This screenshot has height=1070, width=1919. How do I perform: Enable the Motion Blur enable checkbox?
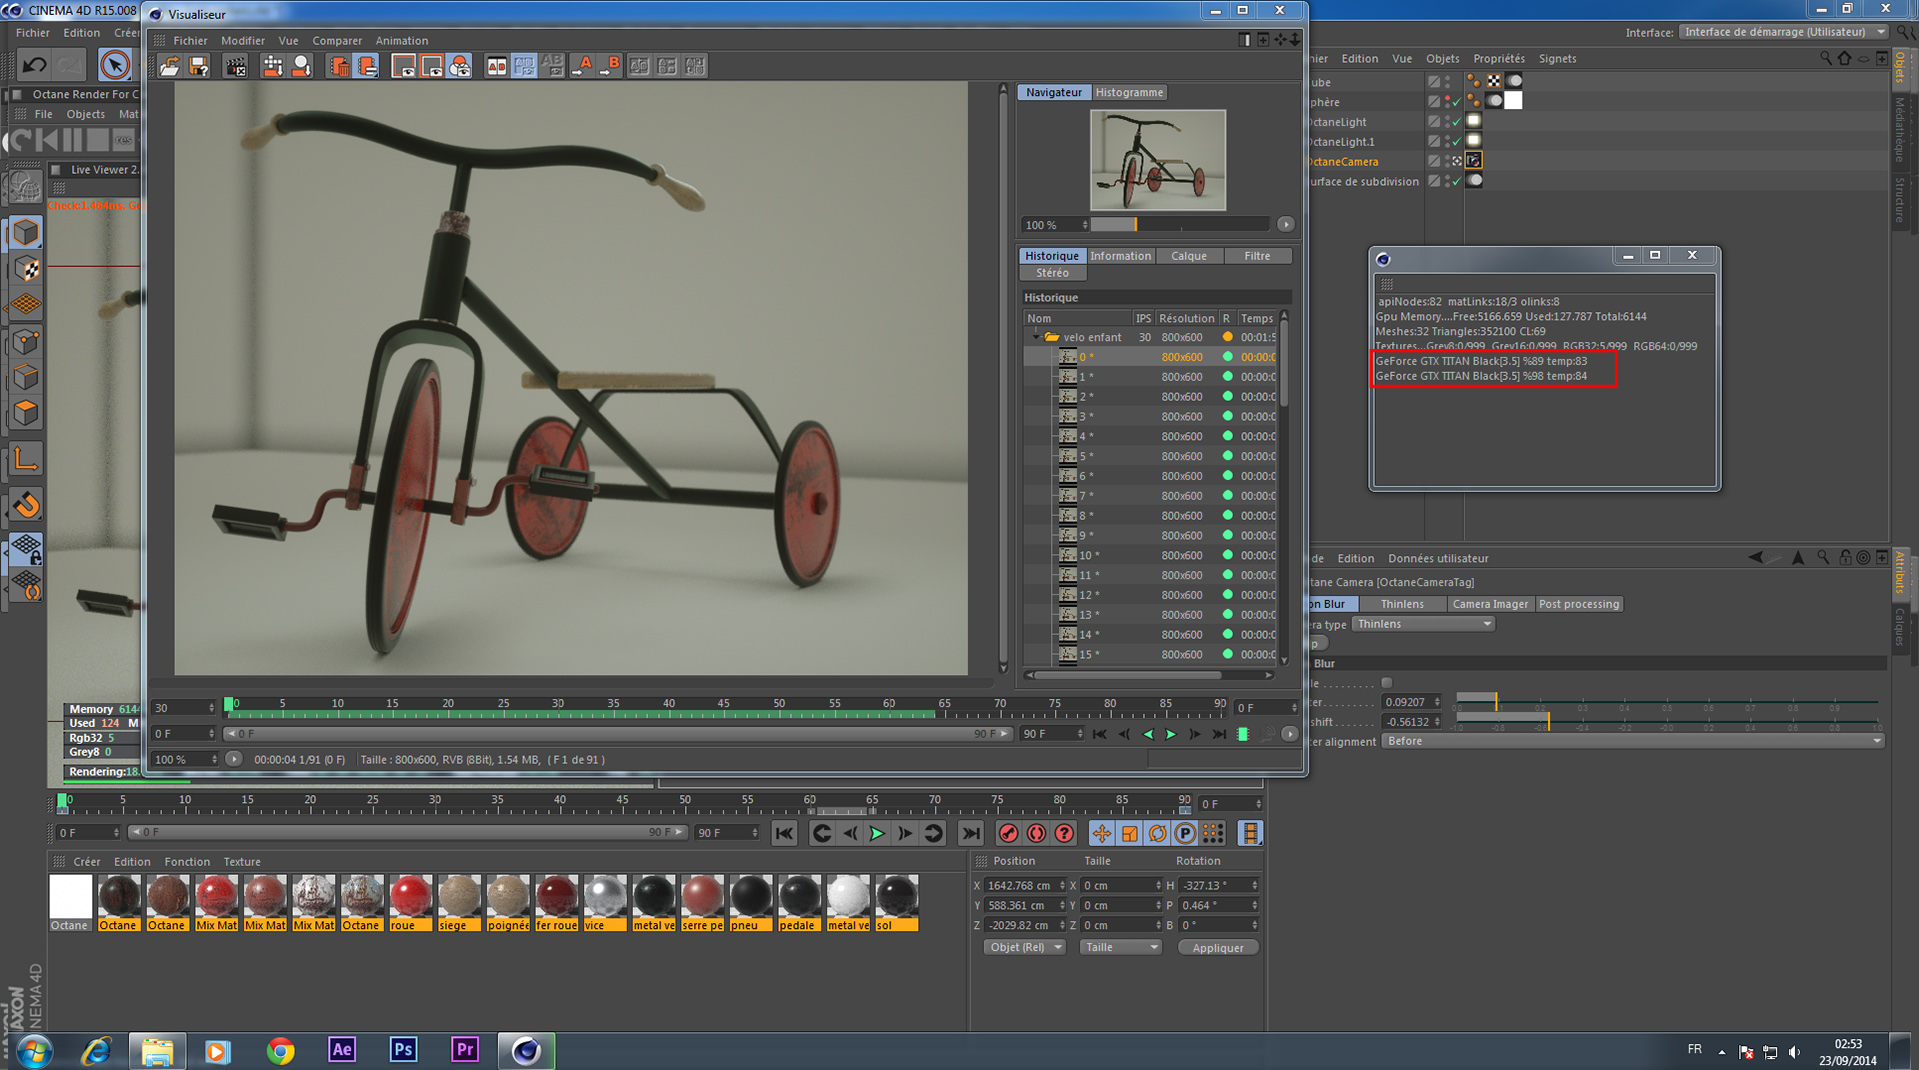pyautogui.click(x=1386, y=683)
